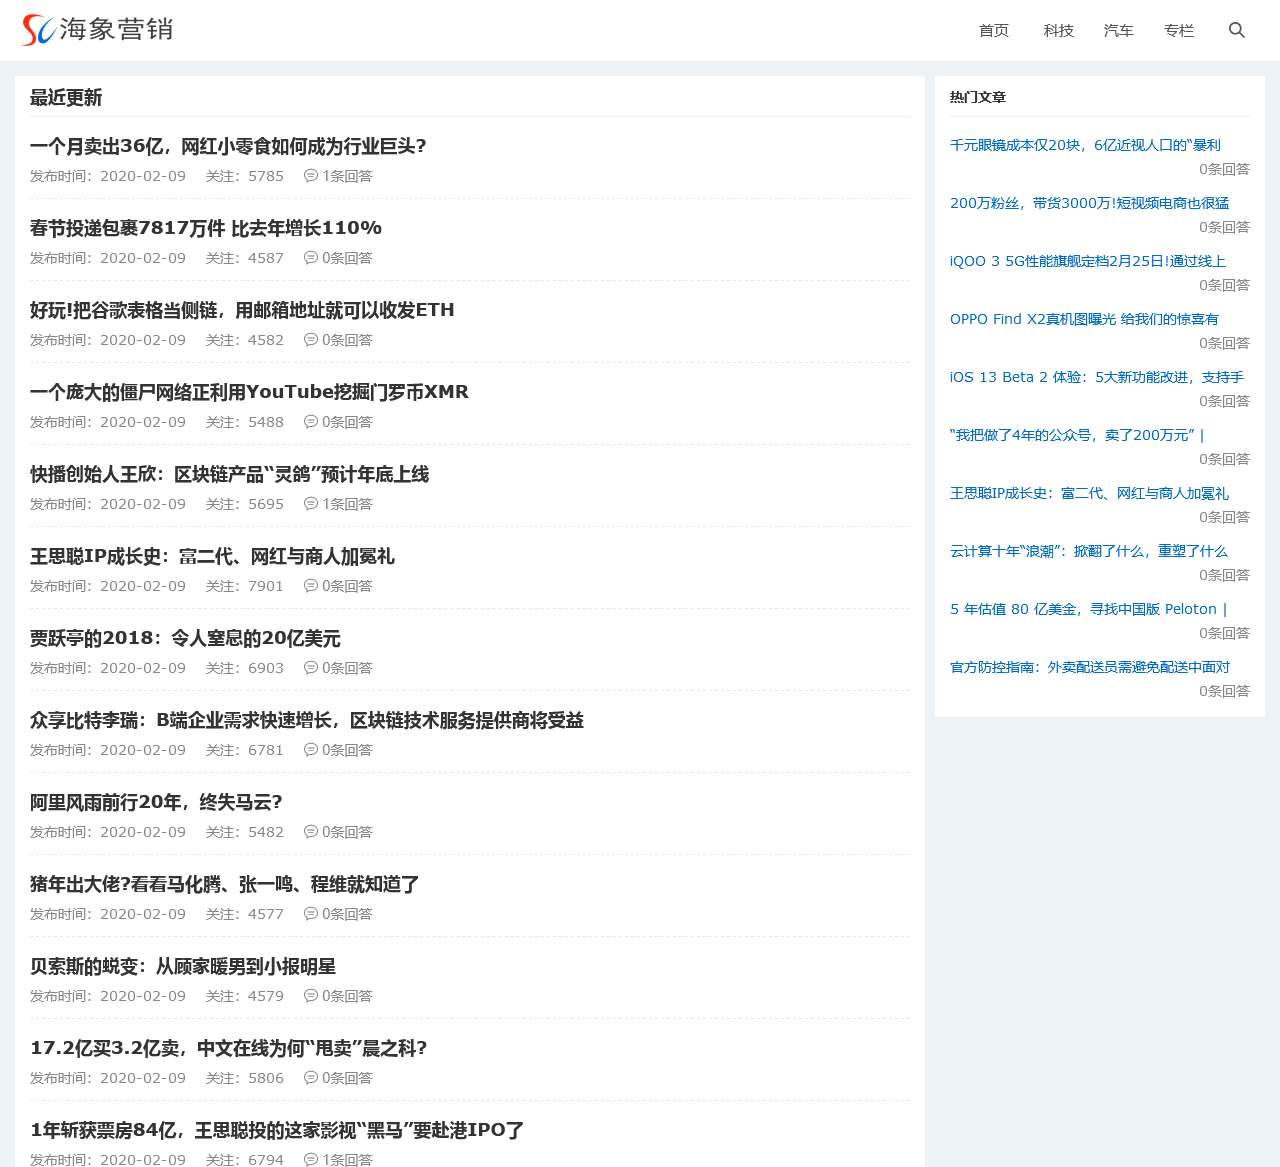Open hot article 5 年估值 80 亿美金 Peloton
This screenshot has height=1167, width=1280.
pyautogui.click(x=1088, y=609)
